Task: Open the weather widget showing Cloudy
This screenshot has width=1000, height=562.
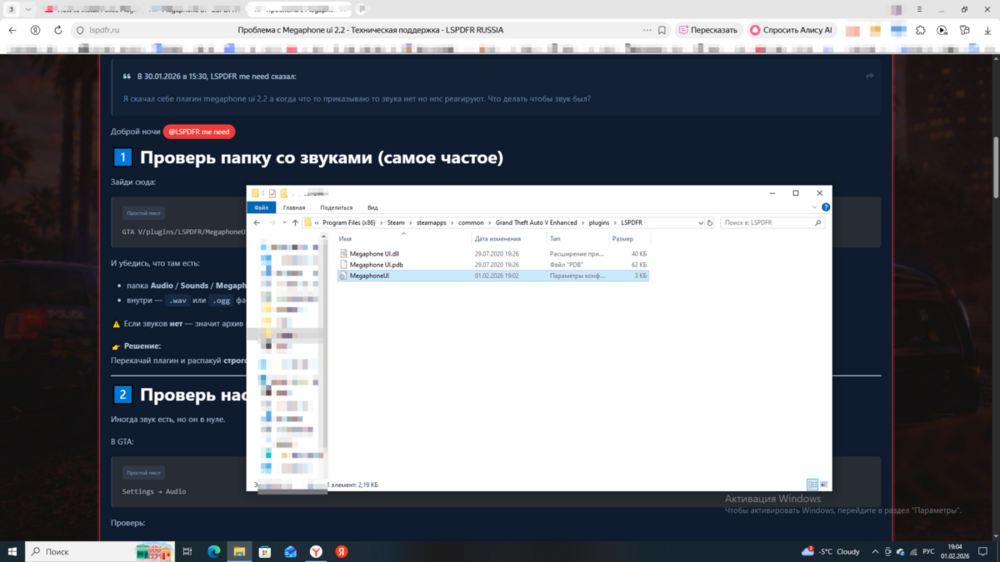Action: pos(831,552)
